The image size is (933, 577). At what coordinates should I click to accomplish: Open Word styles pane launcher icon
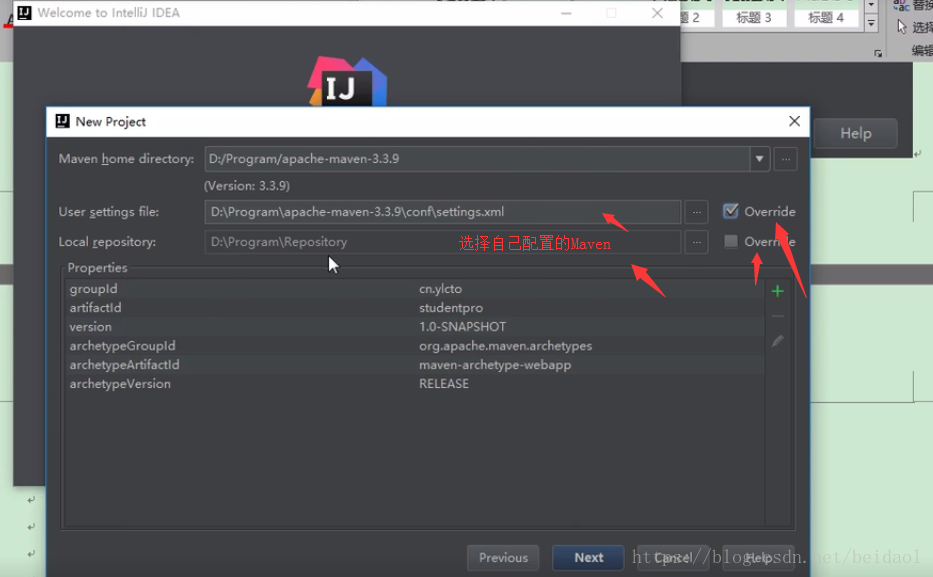point(878,54)
